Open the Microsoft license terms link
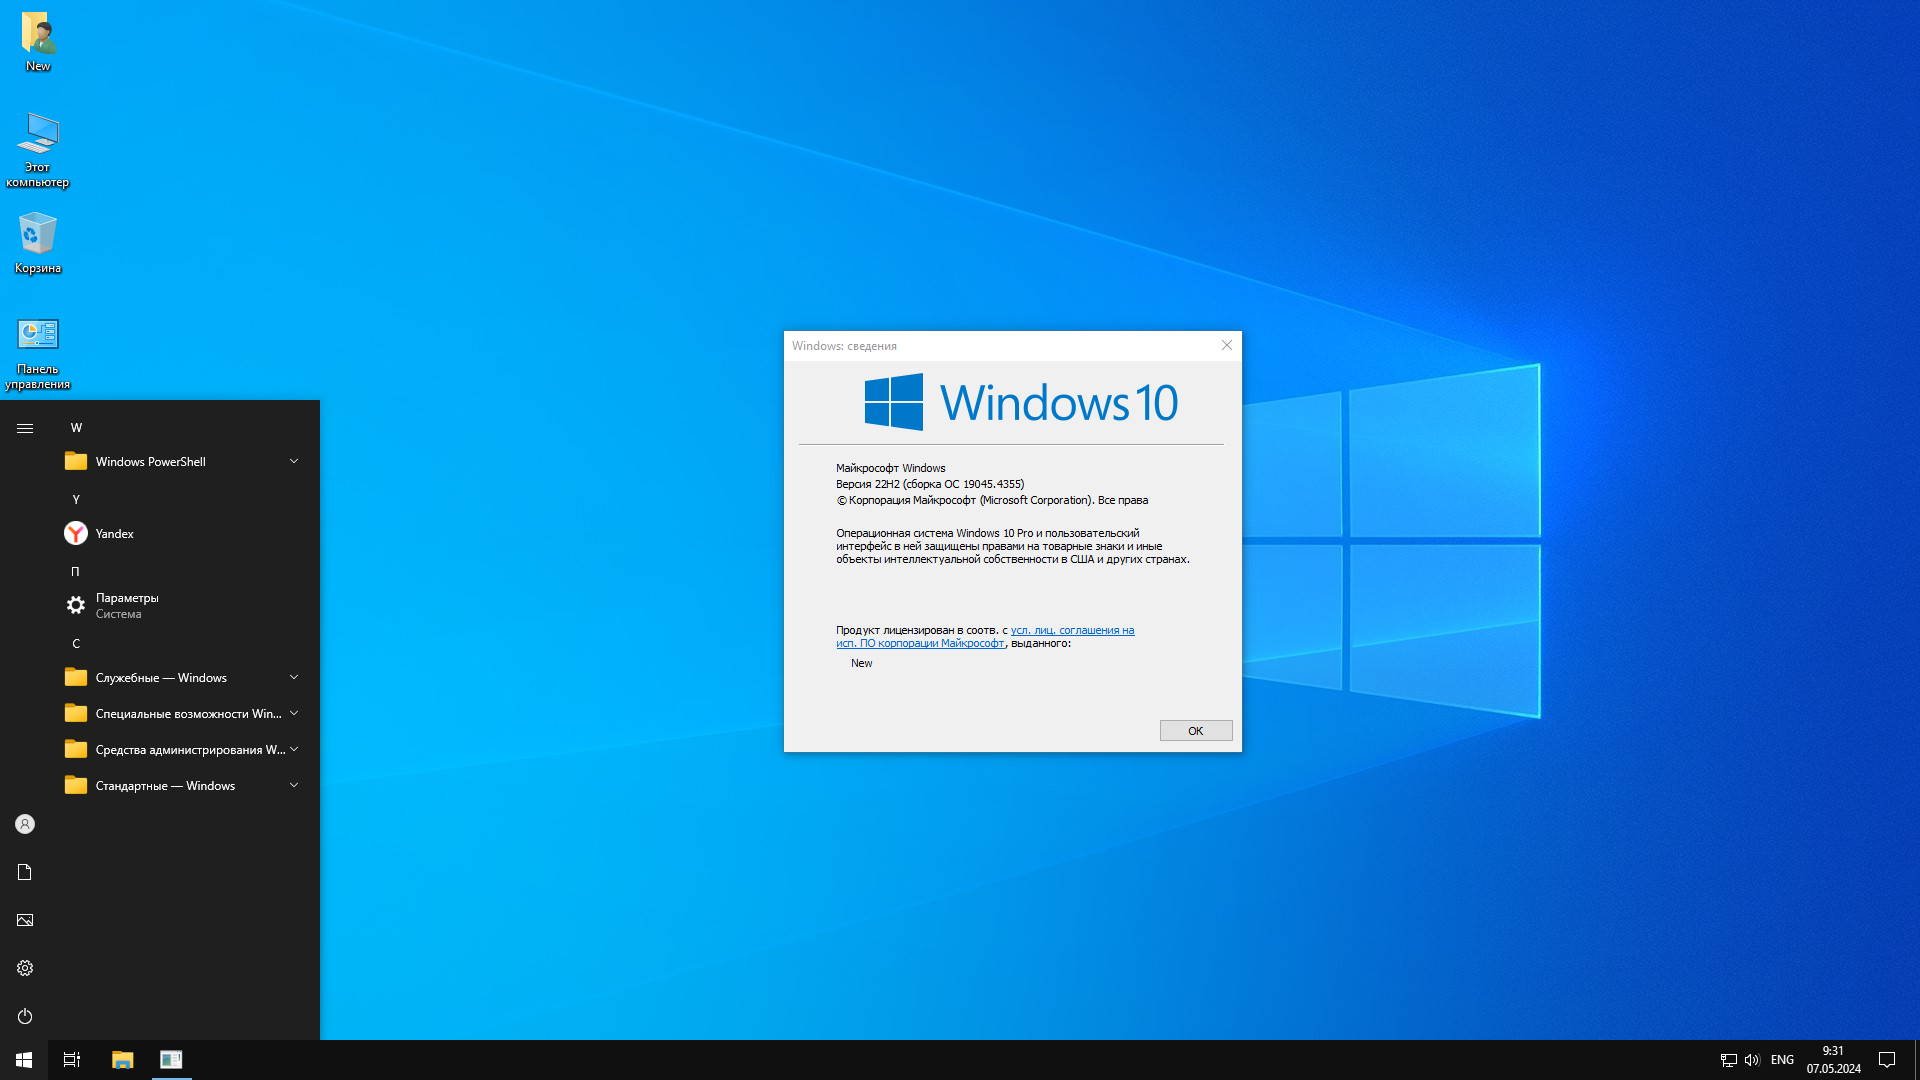Viewport: 1920px width, 1080px height. (1071, 630)
